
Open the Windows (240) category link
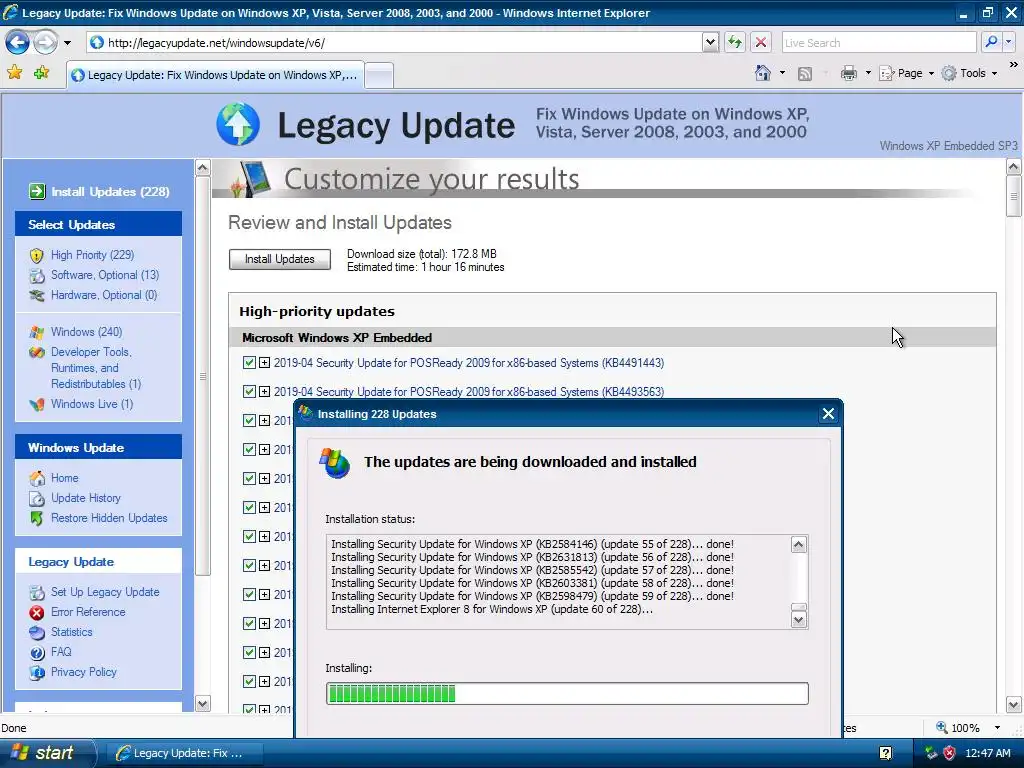click(86, 332)
